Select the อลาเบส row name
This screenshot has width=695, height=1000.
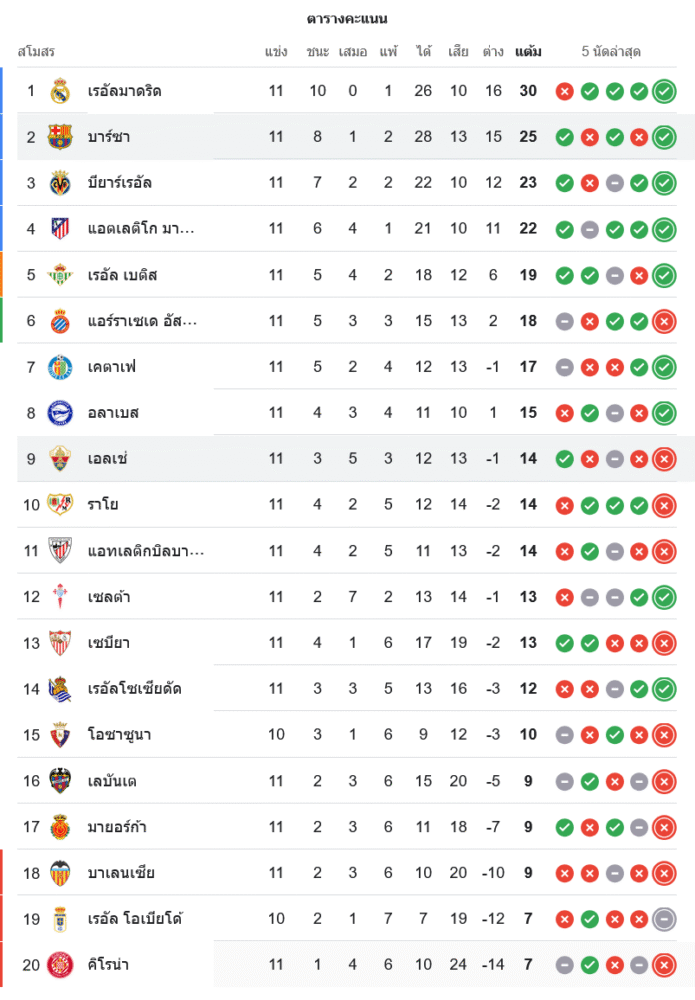click(x=112, y=413)
